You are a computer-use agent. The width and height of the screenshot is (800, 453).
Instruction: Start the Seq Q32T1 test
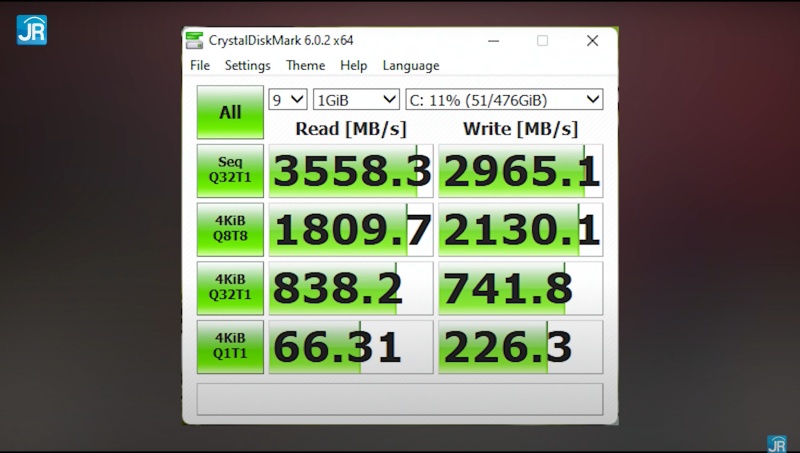(x=230, y=171)
